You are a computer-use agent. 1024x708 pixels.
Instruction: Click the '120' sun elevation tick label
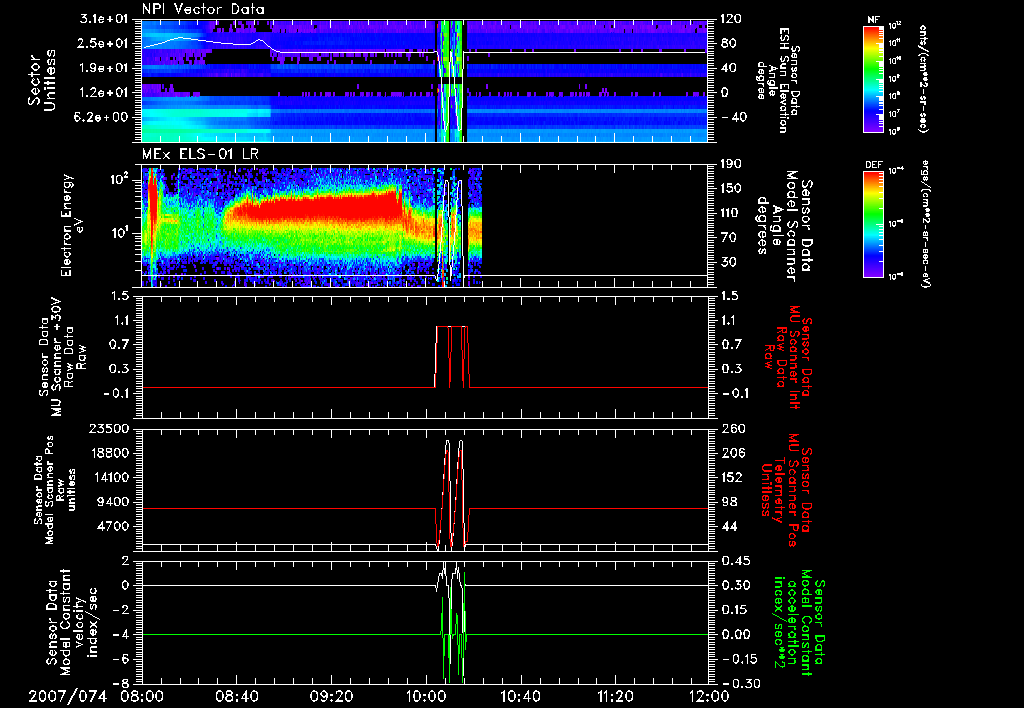[x=731, y=19]
